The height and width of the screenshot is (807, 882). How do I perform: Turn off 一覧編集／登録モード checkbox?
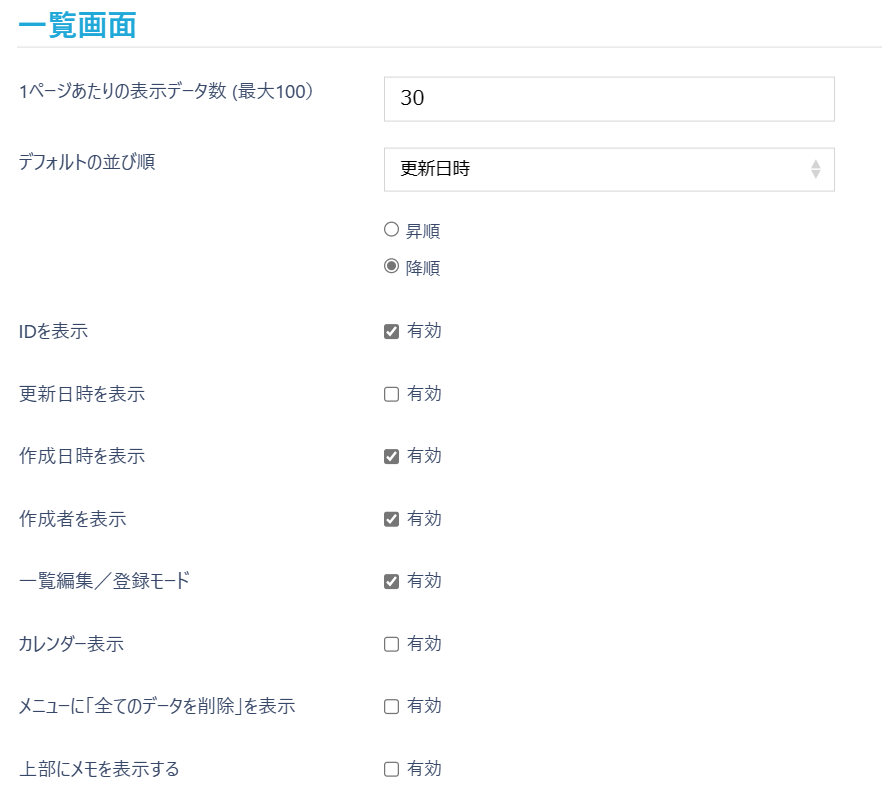392,581
